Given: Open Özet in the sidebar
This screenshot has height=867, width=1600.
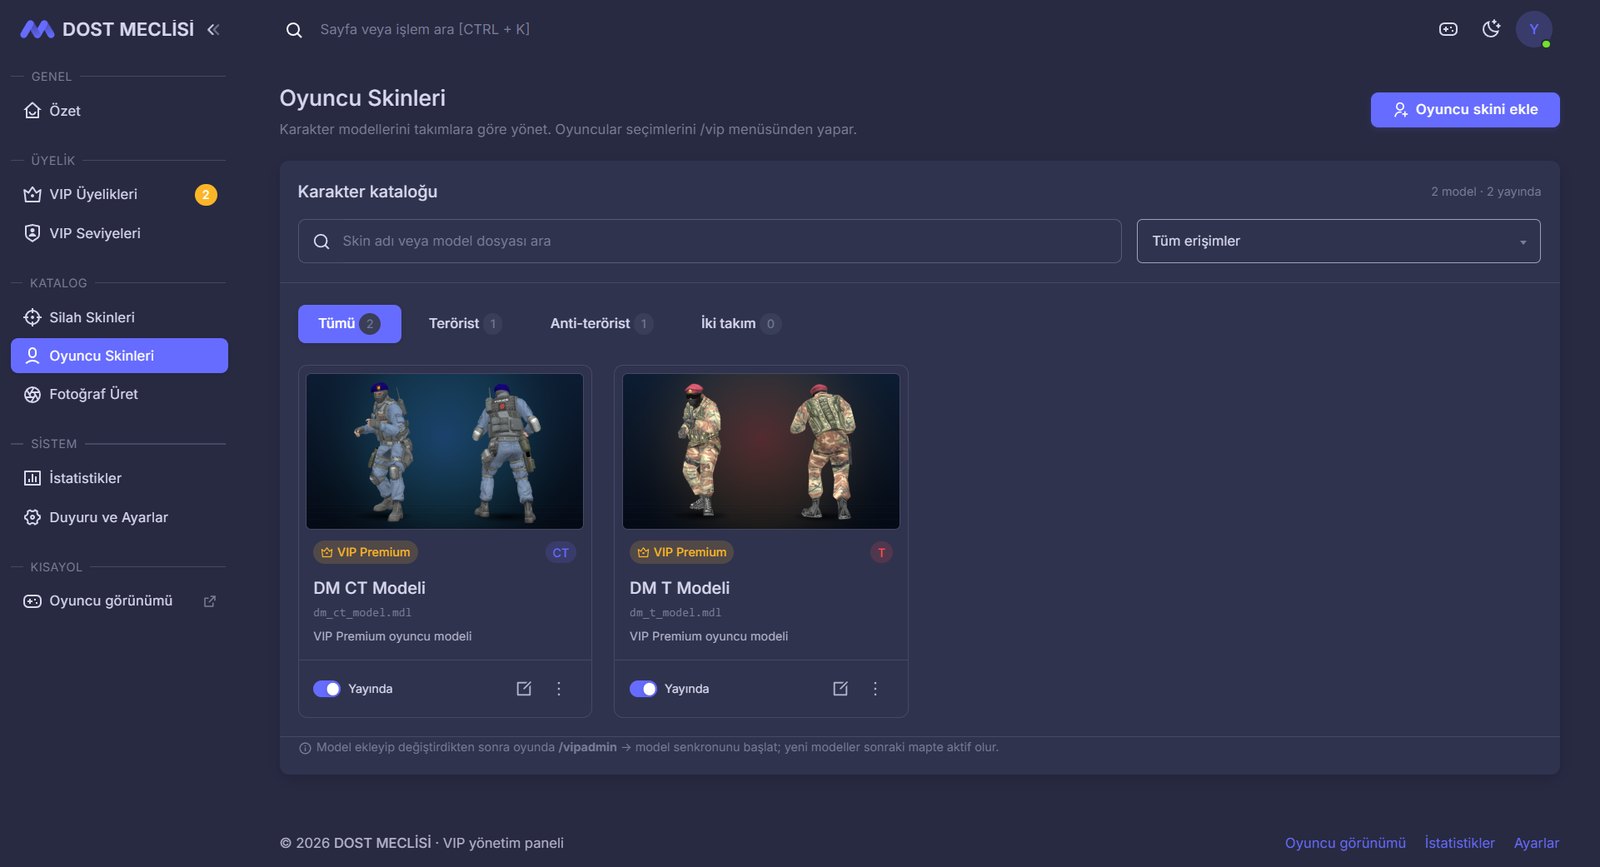Looking at the screenshot, I should tap(119, 111).
